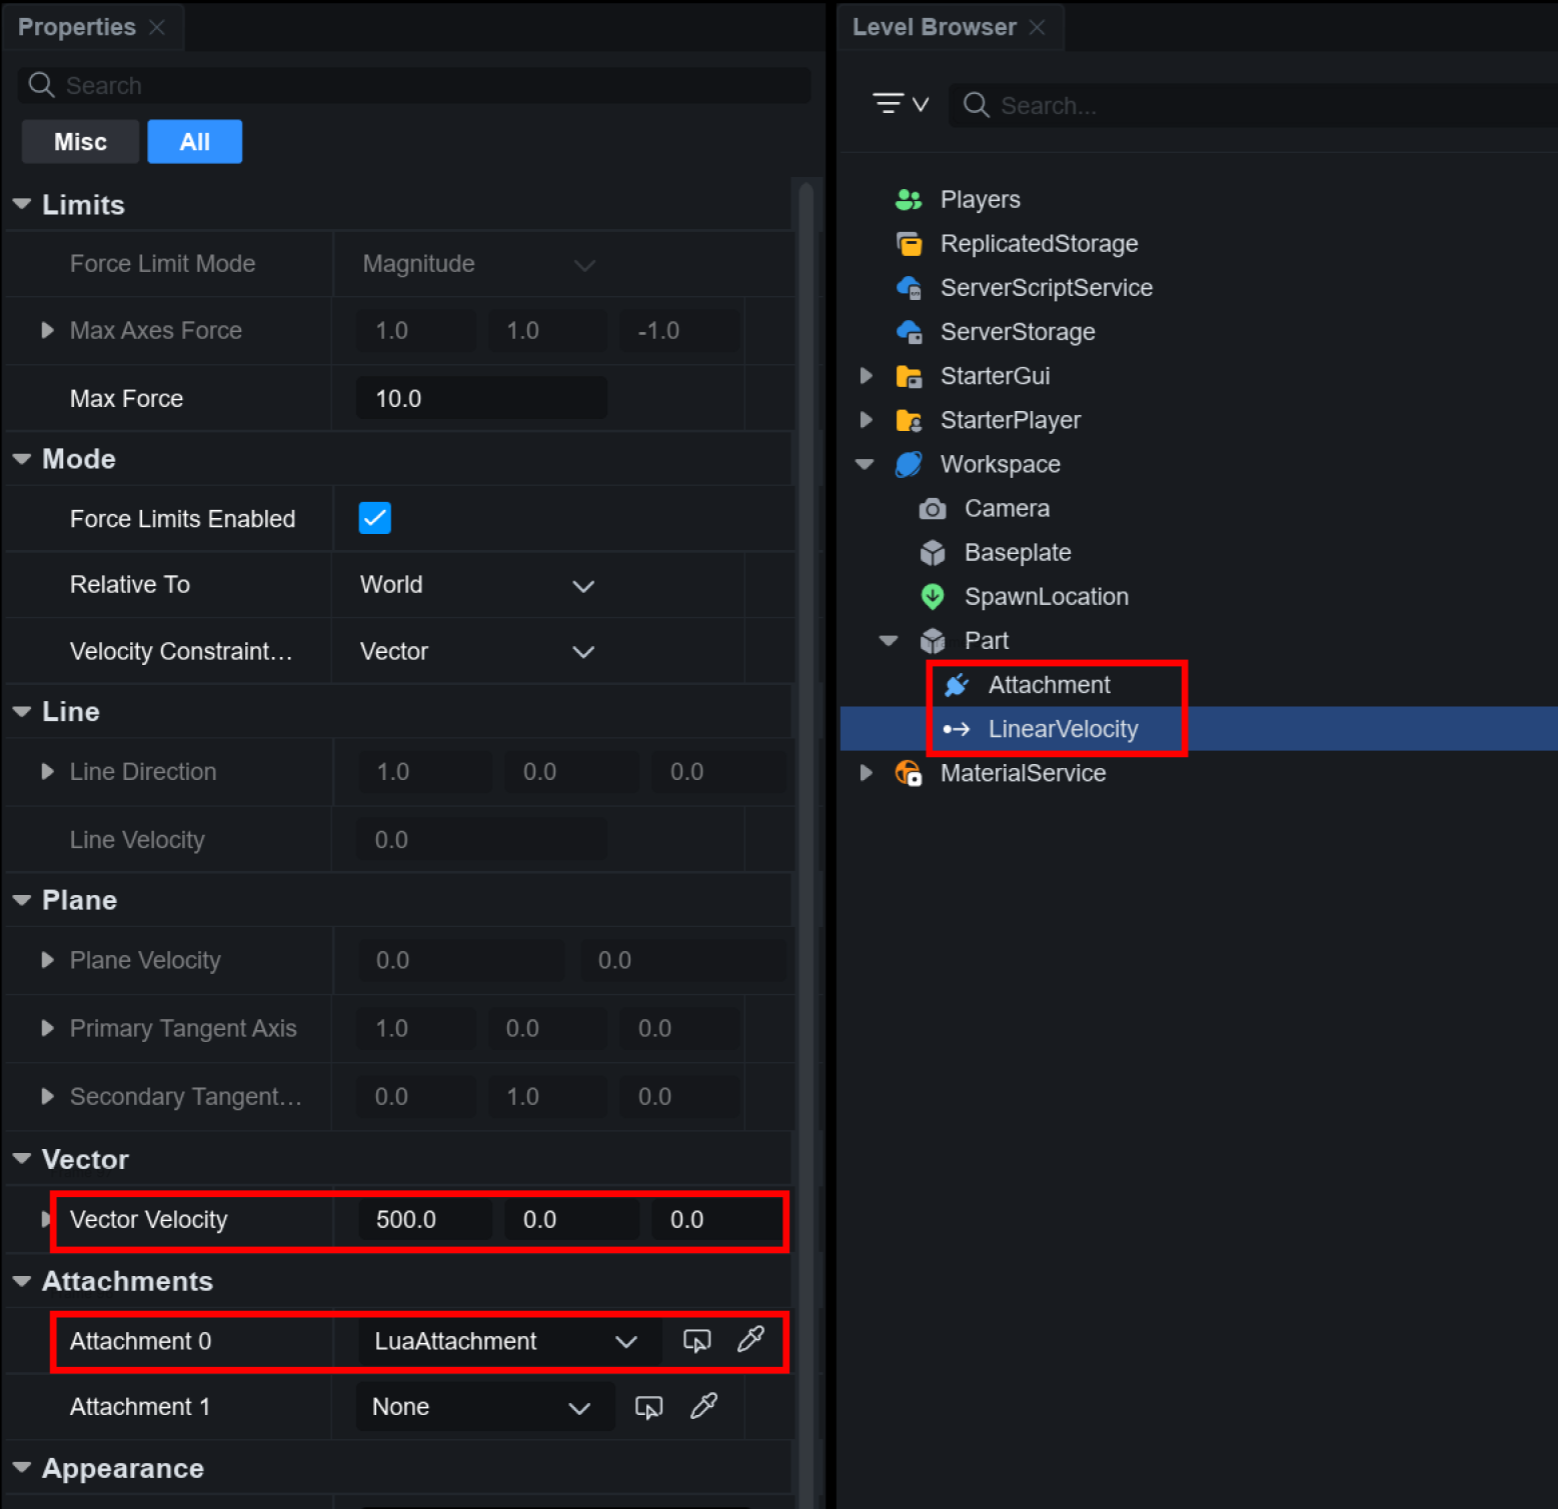Collapse the Workspace tree node

(x=865, y=464)
